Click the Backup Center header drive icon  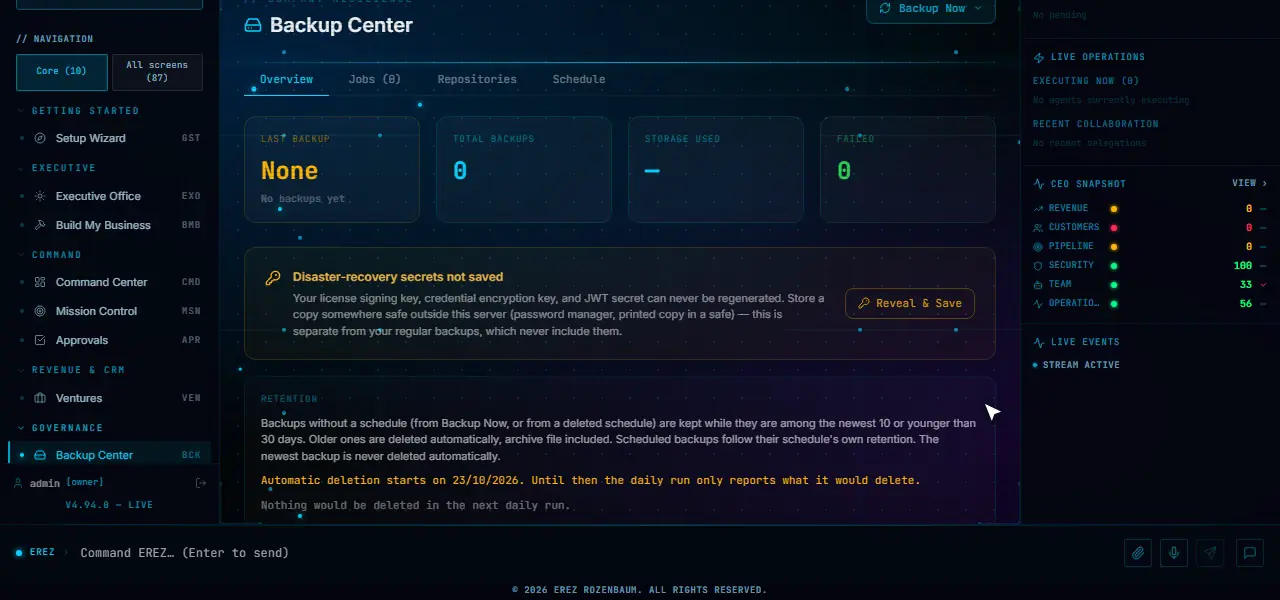253,25
